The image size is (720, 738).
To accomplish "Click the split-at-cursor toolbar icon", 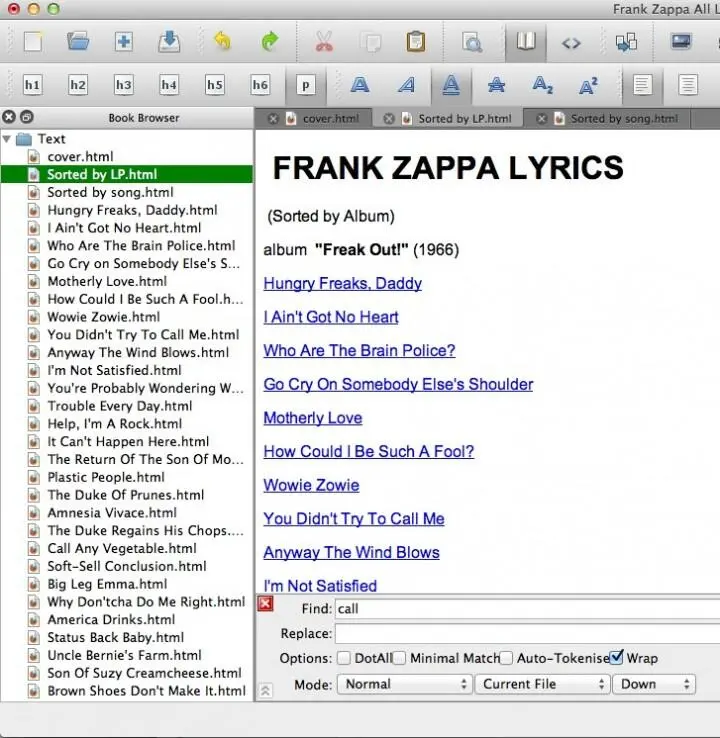I will [626, 42].
